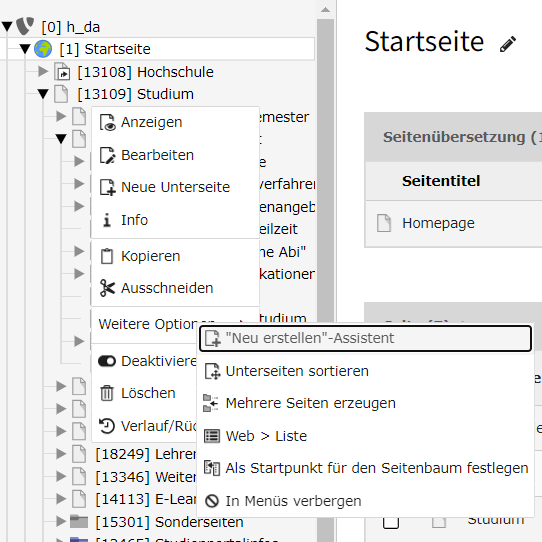Click the pencil icon next to Startseite heading
The image size is (542, 542).
[508, 44]
